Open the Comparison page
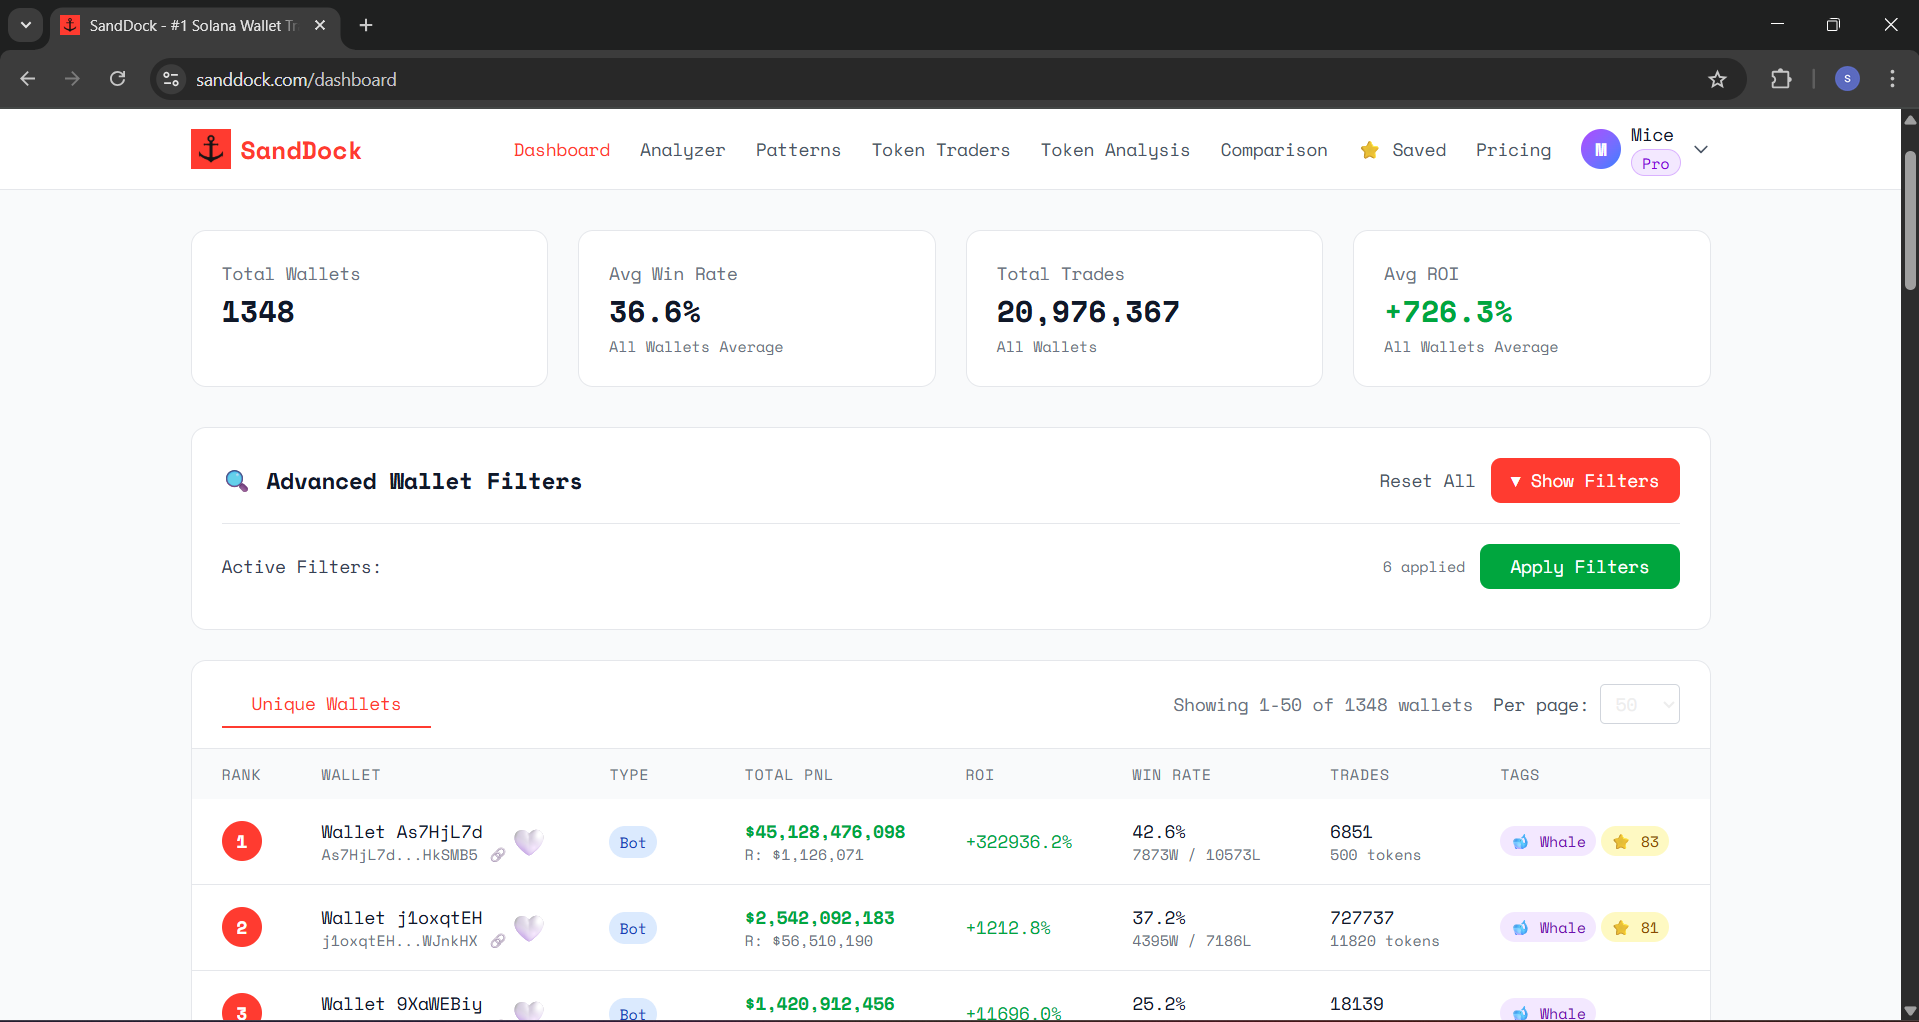The image size is (1919, 1022). click(x=1274, y=150)
